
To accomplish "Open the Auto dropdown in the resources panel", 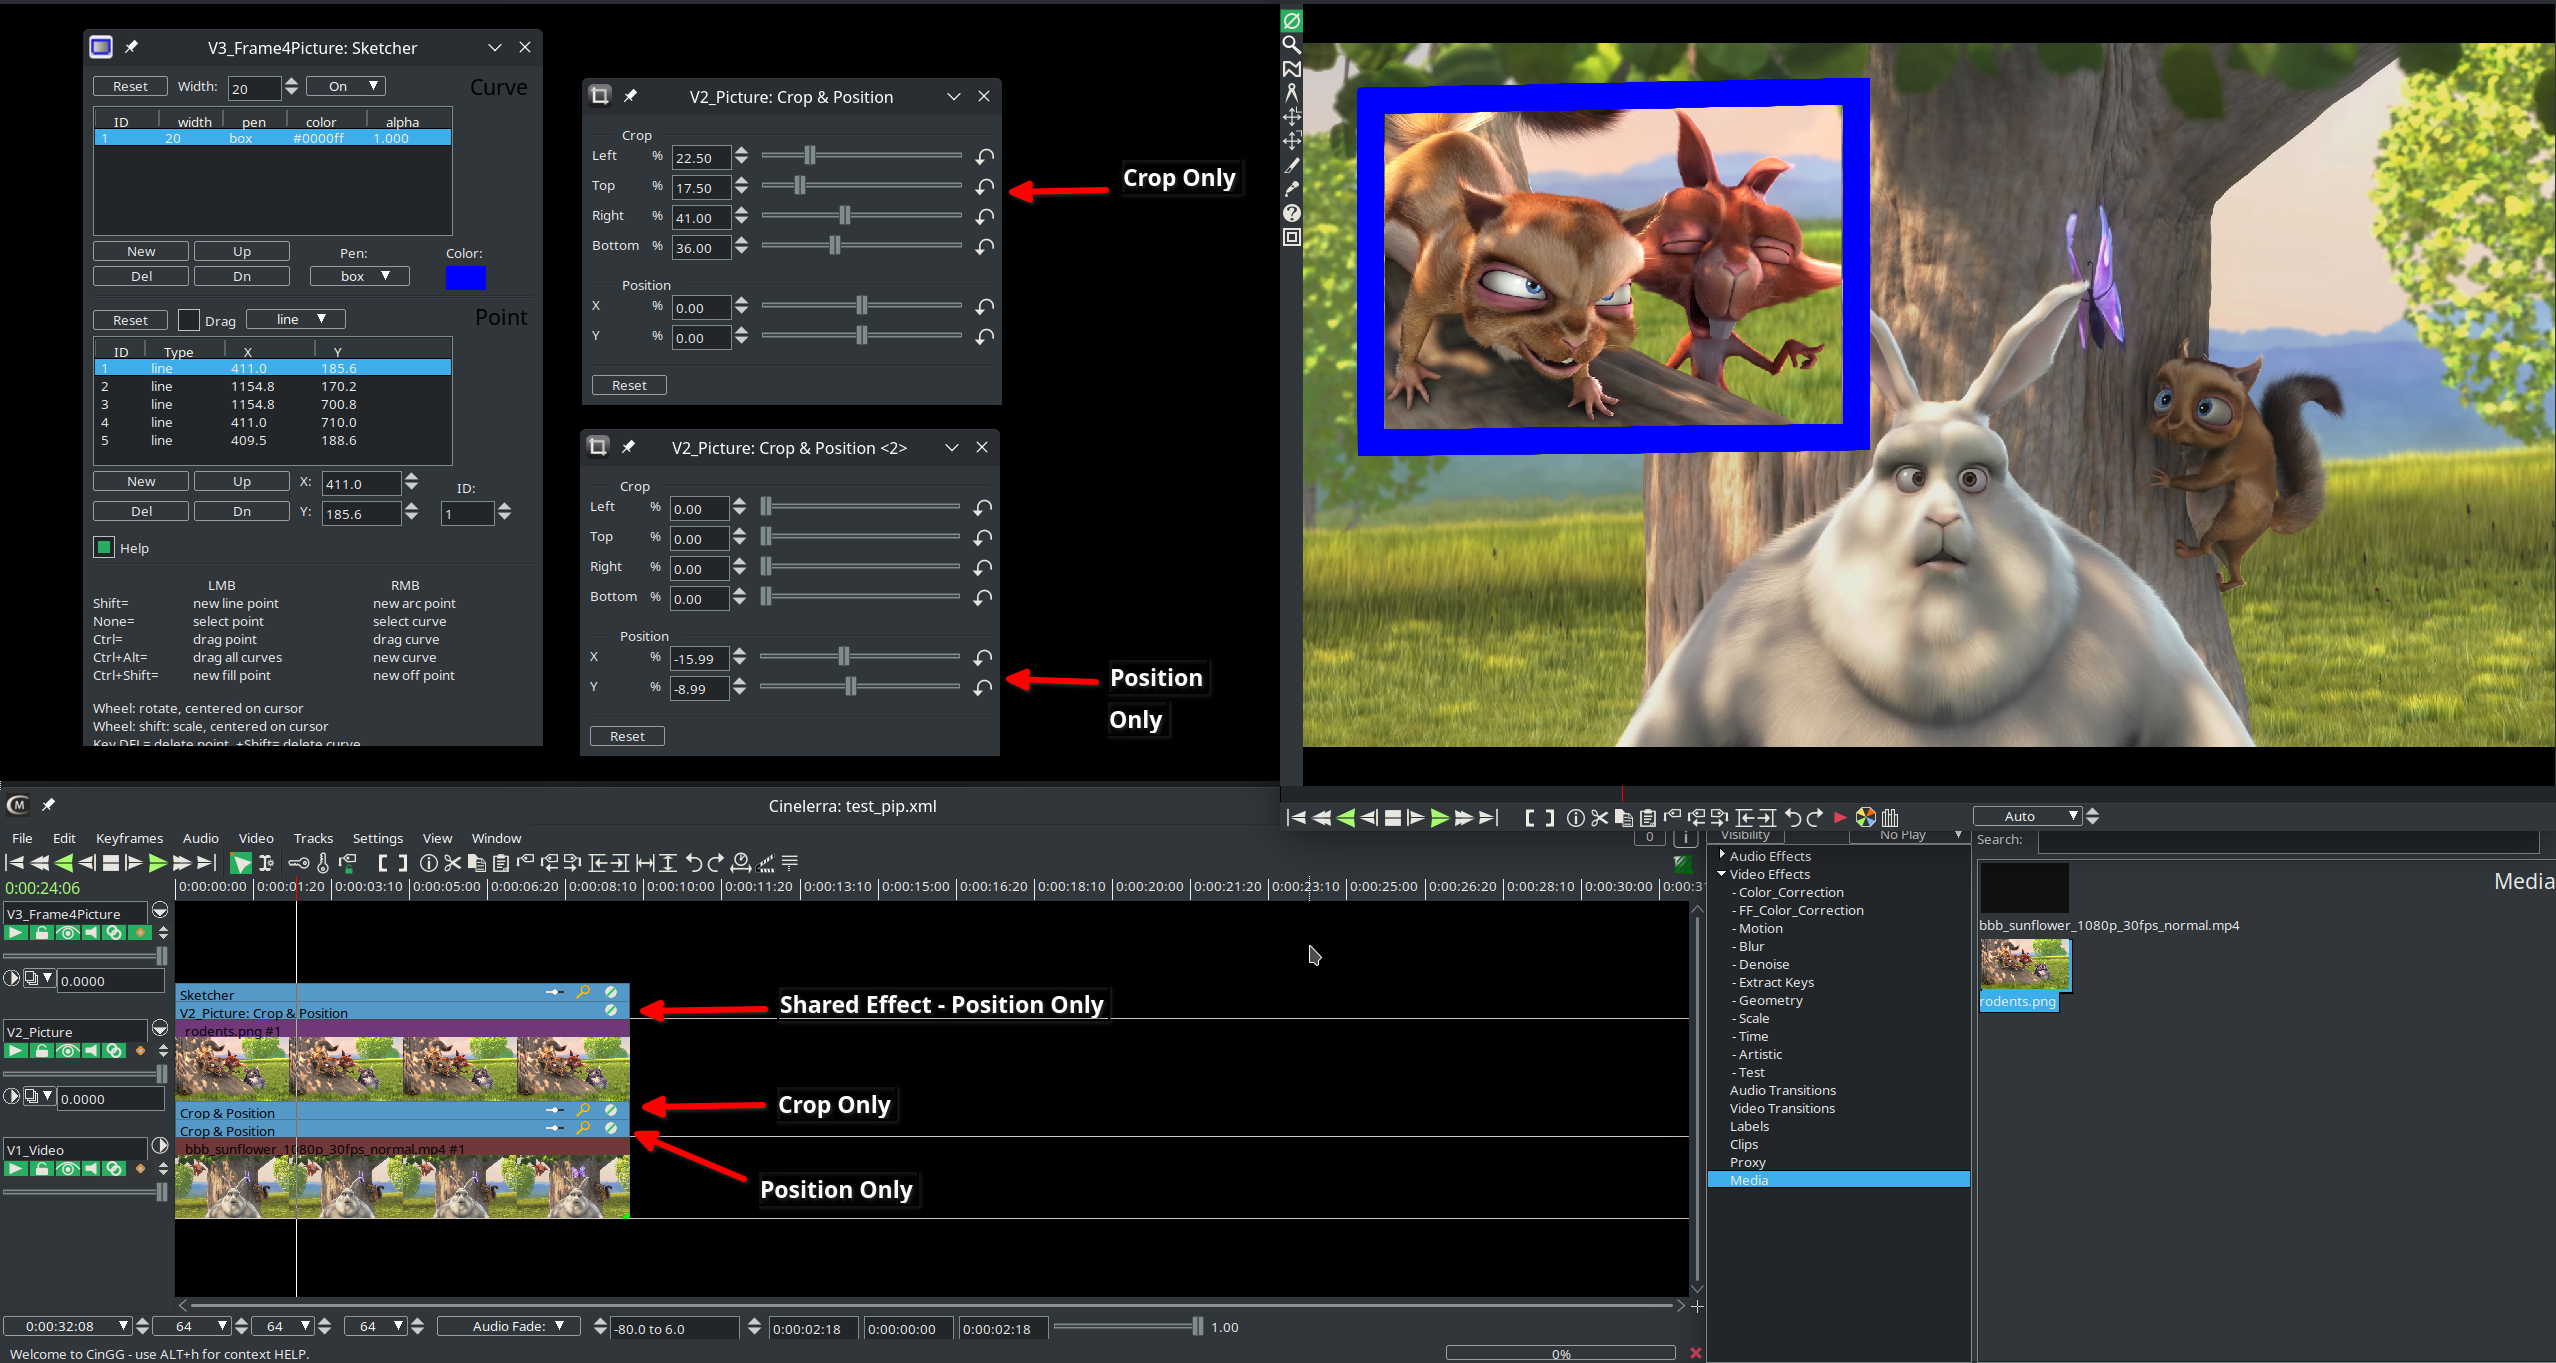I will click(2030, 815).
